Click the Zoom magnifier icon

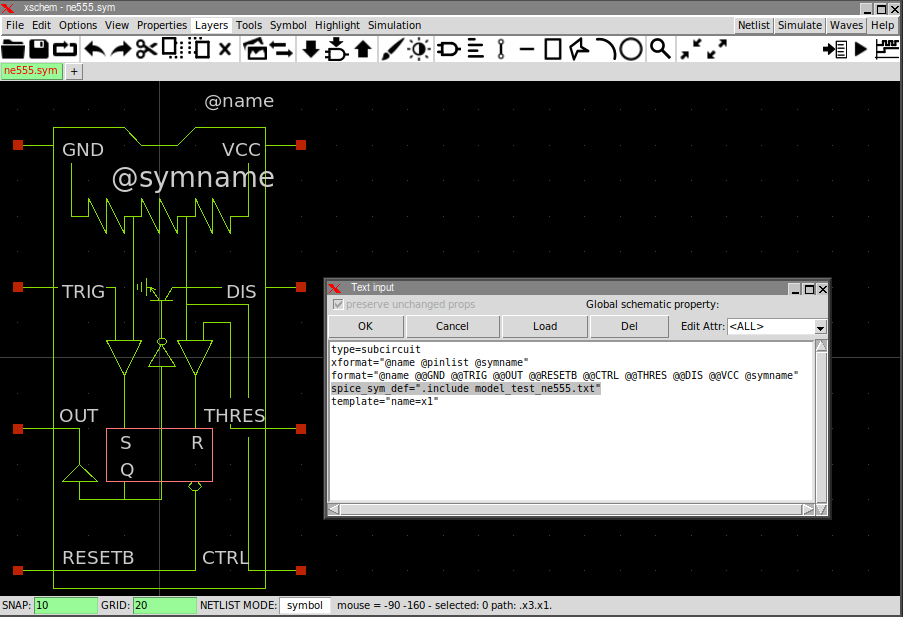pos(660,49)
